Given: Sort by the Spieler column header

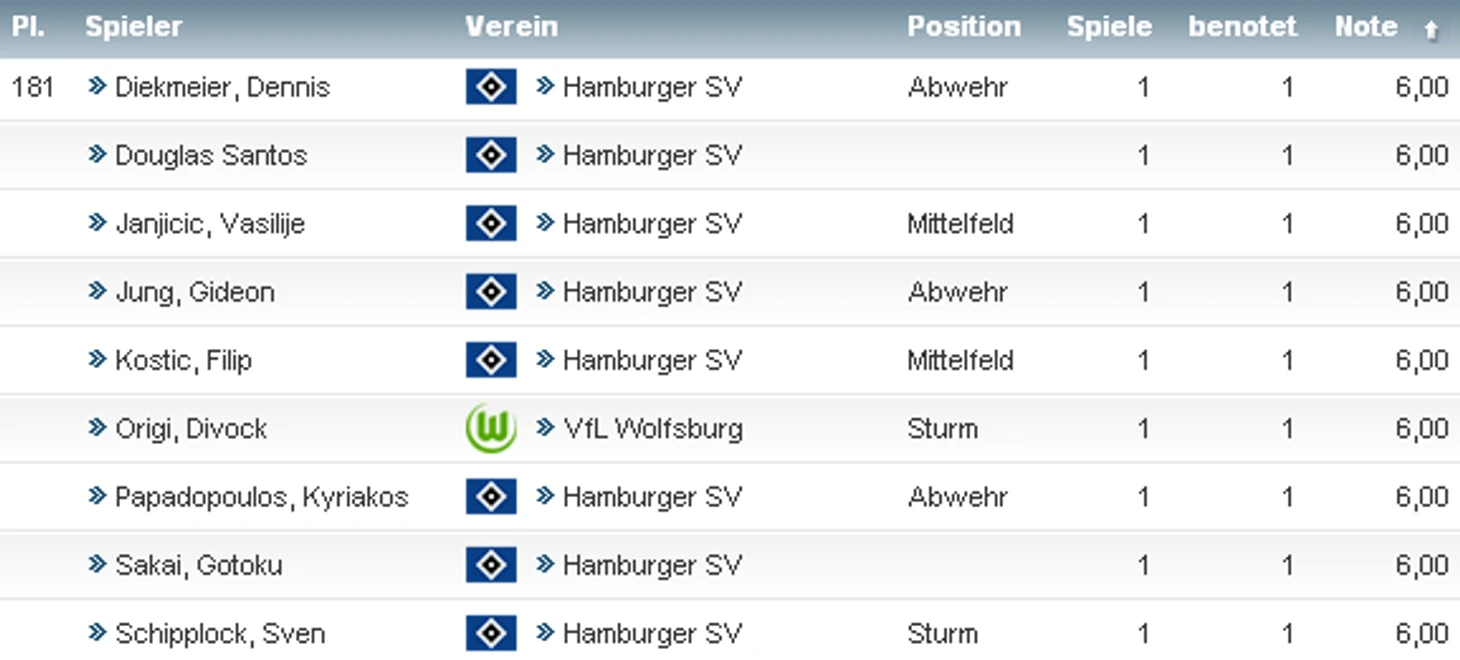Looking at the screenshot, I should point(133,27).
